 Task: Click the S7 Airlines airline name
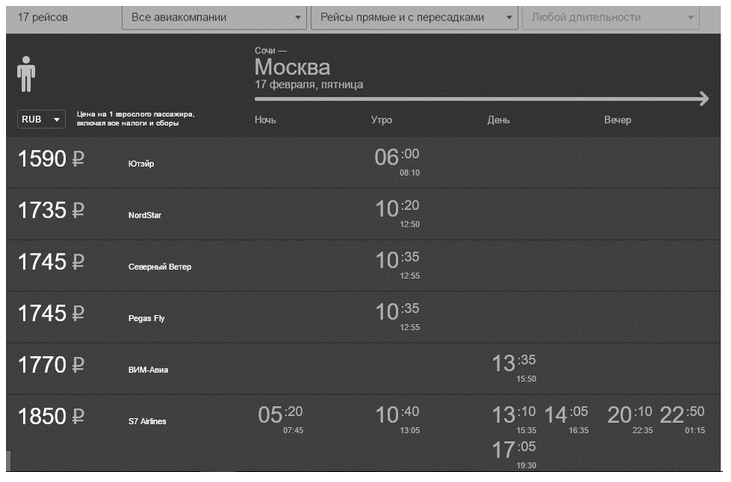click(x=147, y=421)
